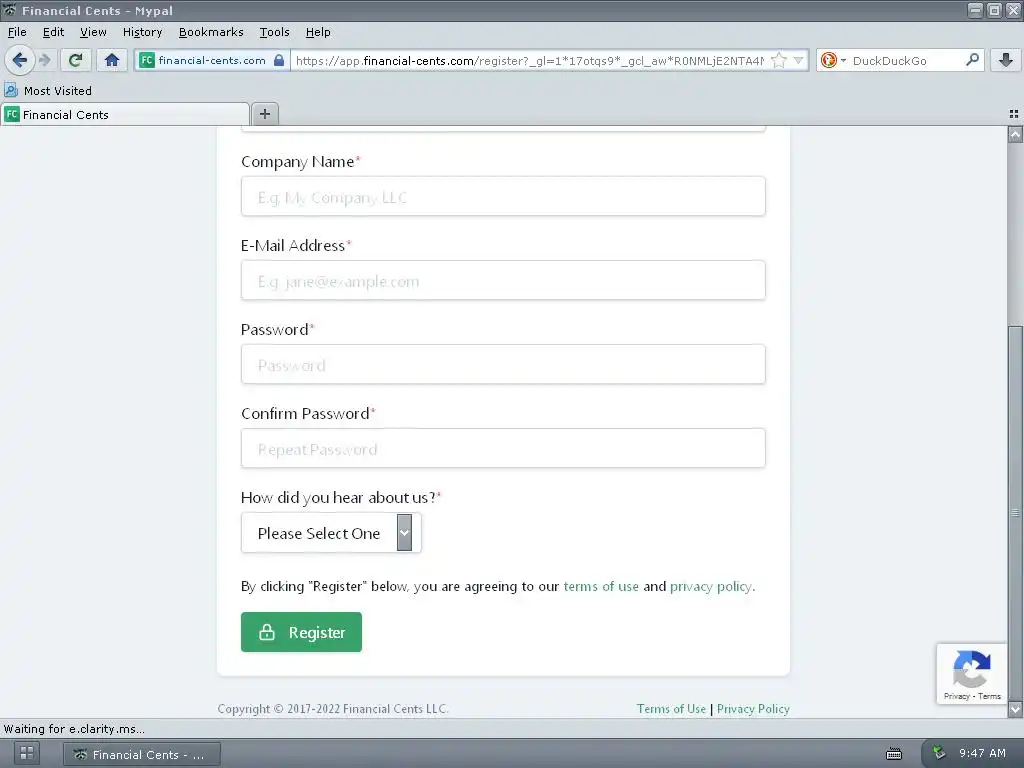Open the Help menu

(317, 32)
